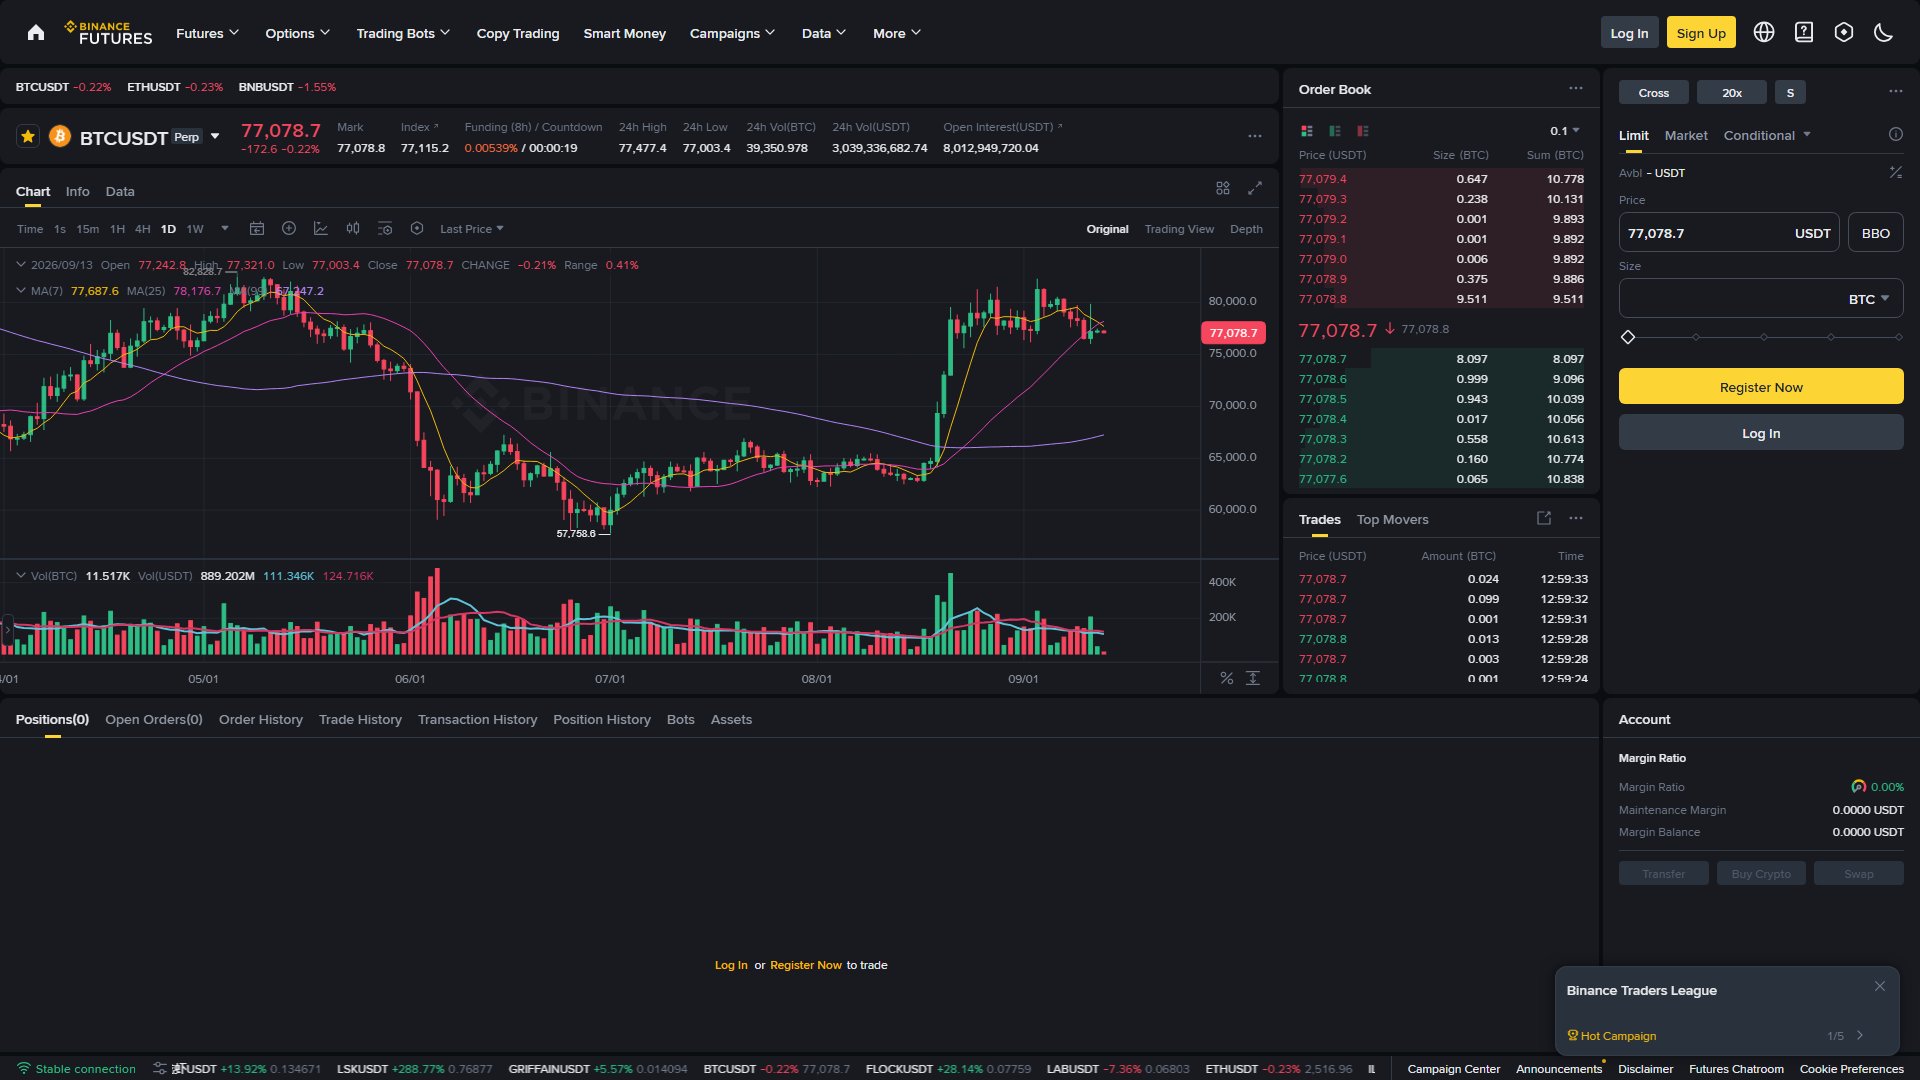This screenshot has width=1920, height=1080.
Task: Collapse the OHLC info row on chart
Action: tap(21, 265)
